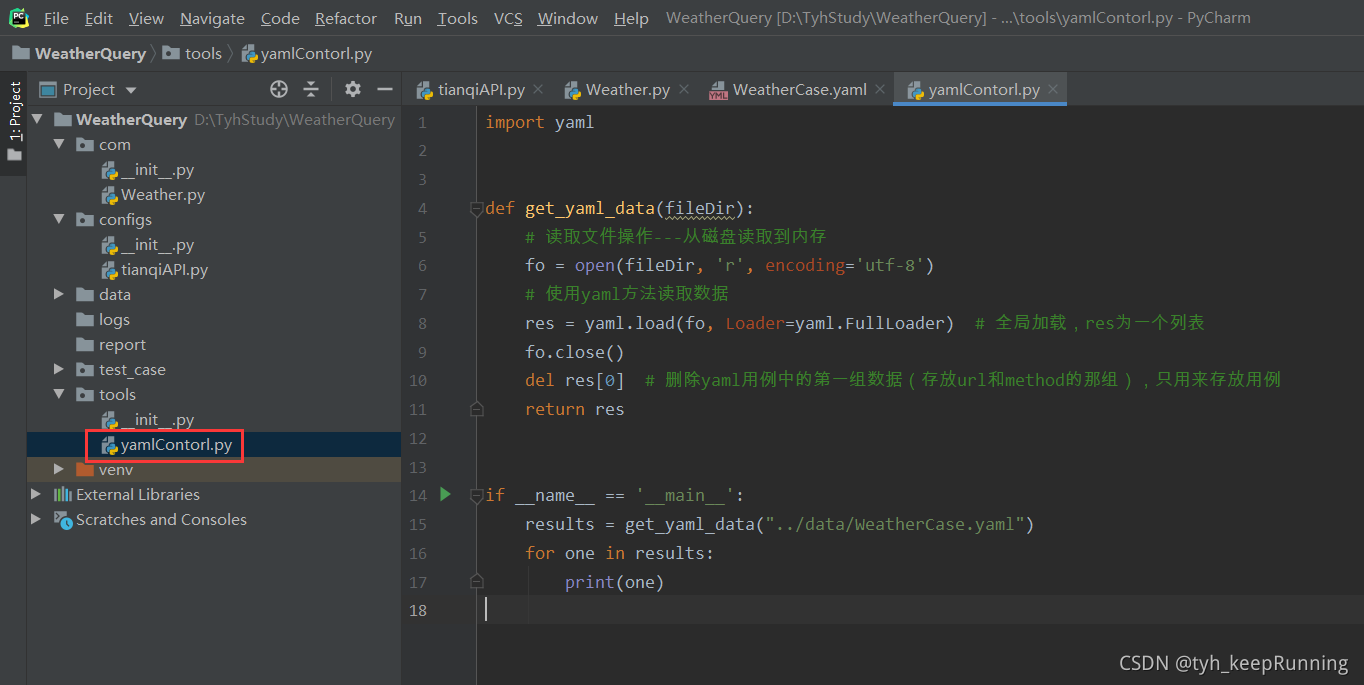1364x685 pixels.
Task: Select yamlContorl.py in the project tree
Action: point(167,444)
